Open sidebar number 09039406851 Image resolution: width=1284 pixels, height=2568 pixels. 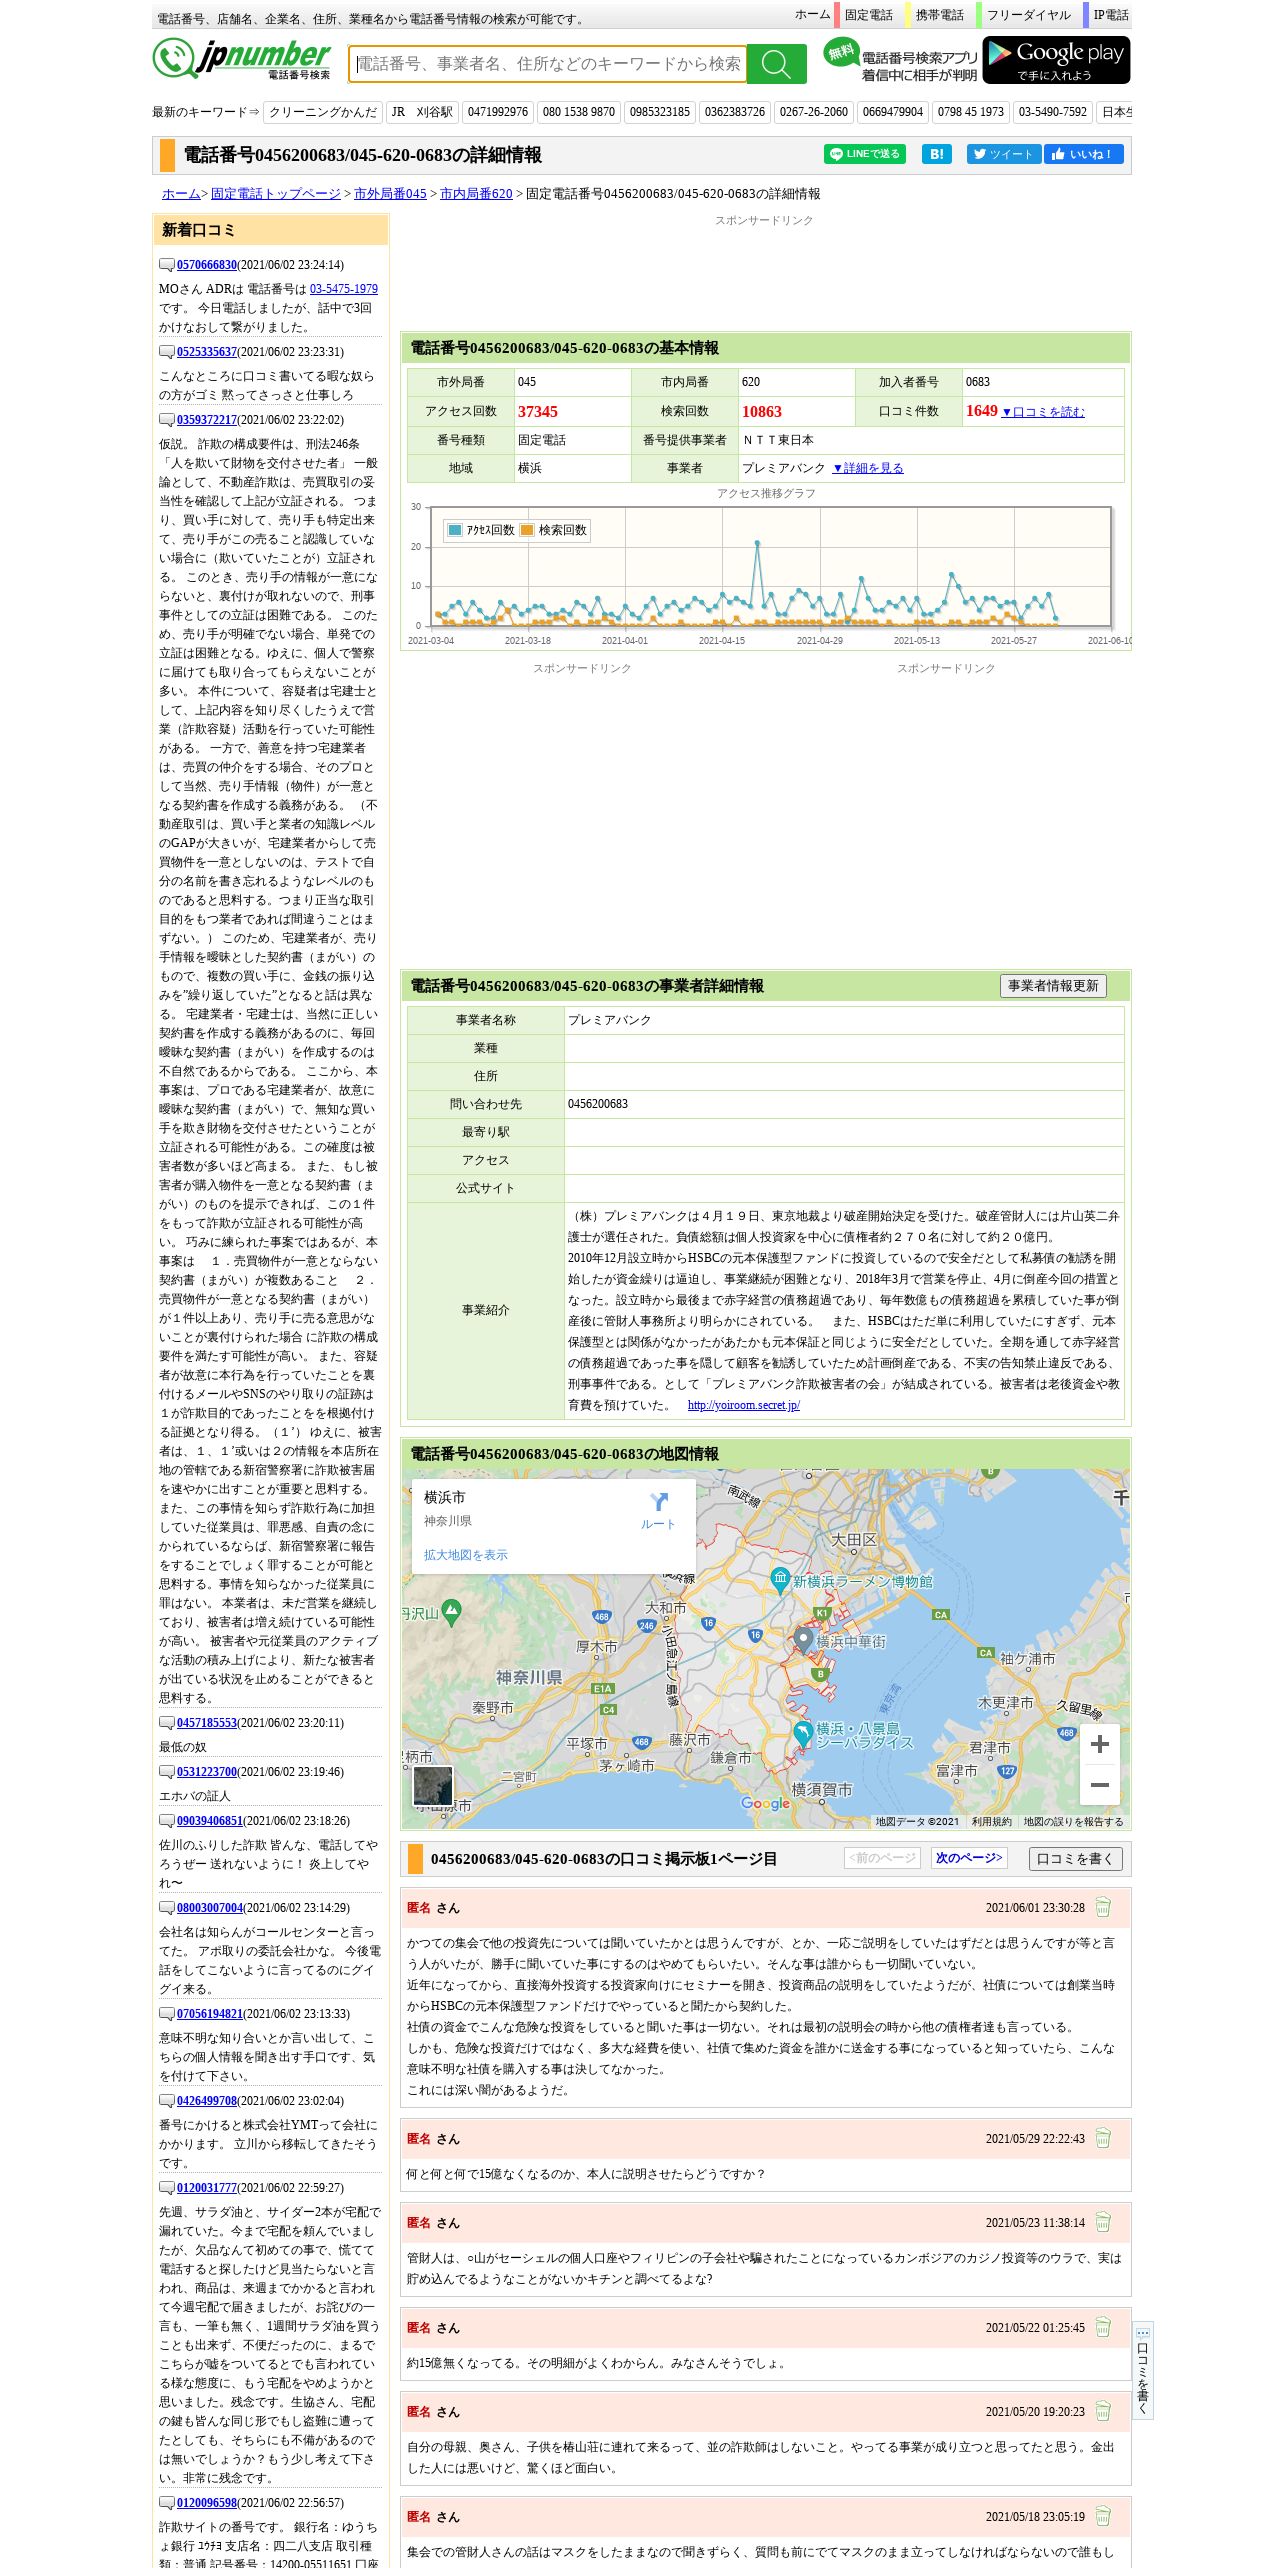point(210,1821)
